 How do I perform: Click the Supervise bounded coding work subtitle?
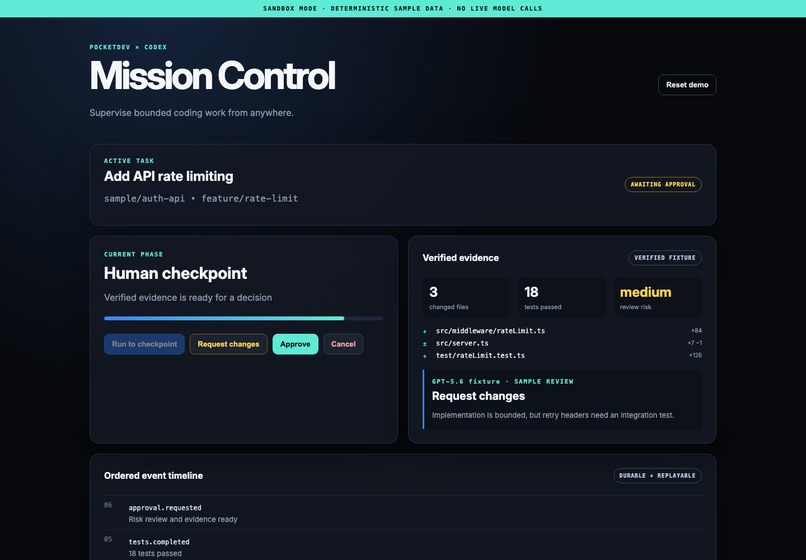(191, 113)
